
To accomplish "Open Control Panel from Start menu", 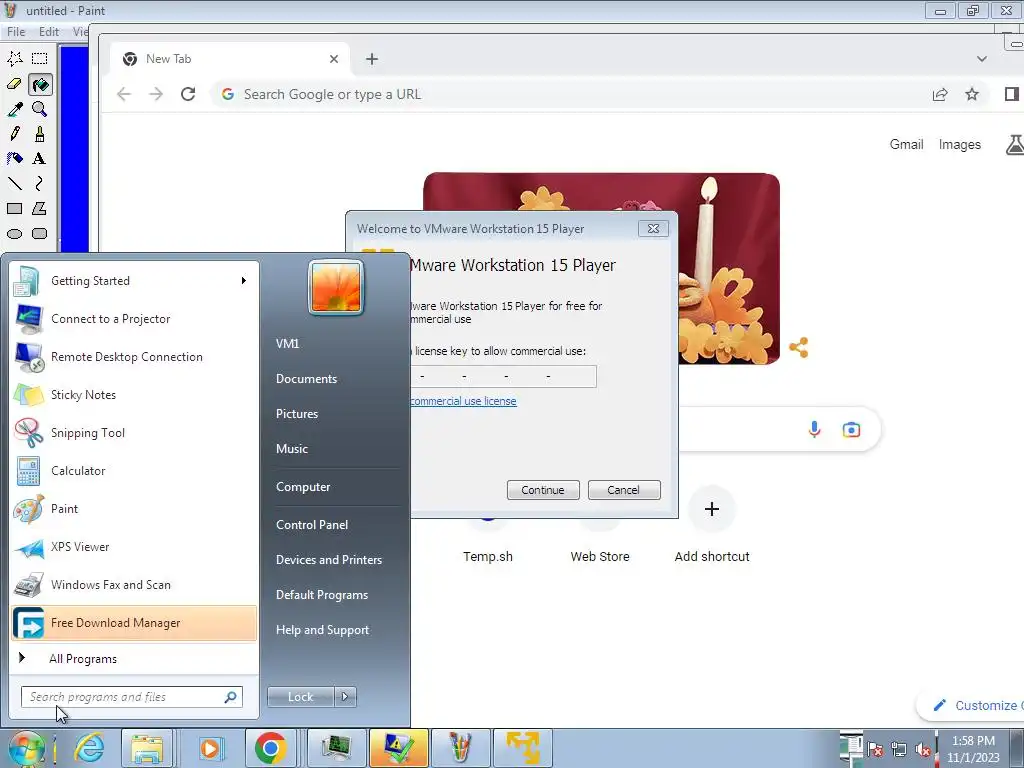I will (312, 524).
